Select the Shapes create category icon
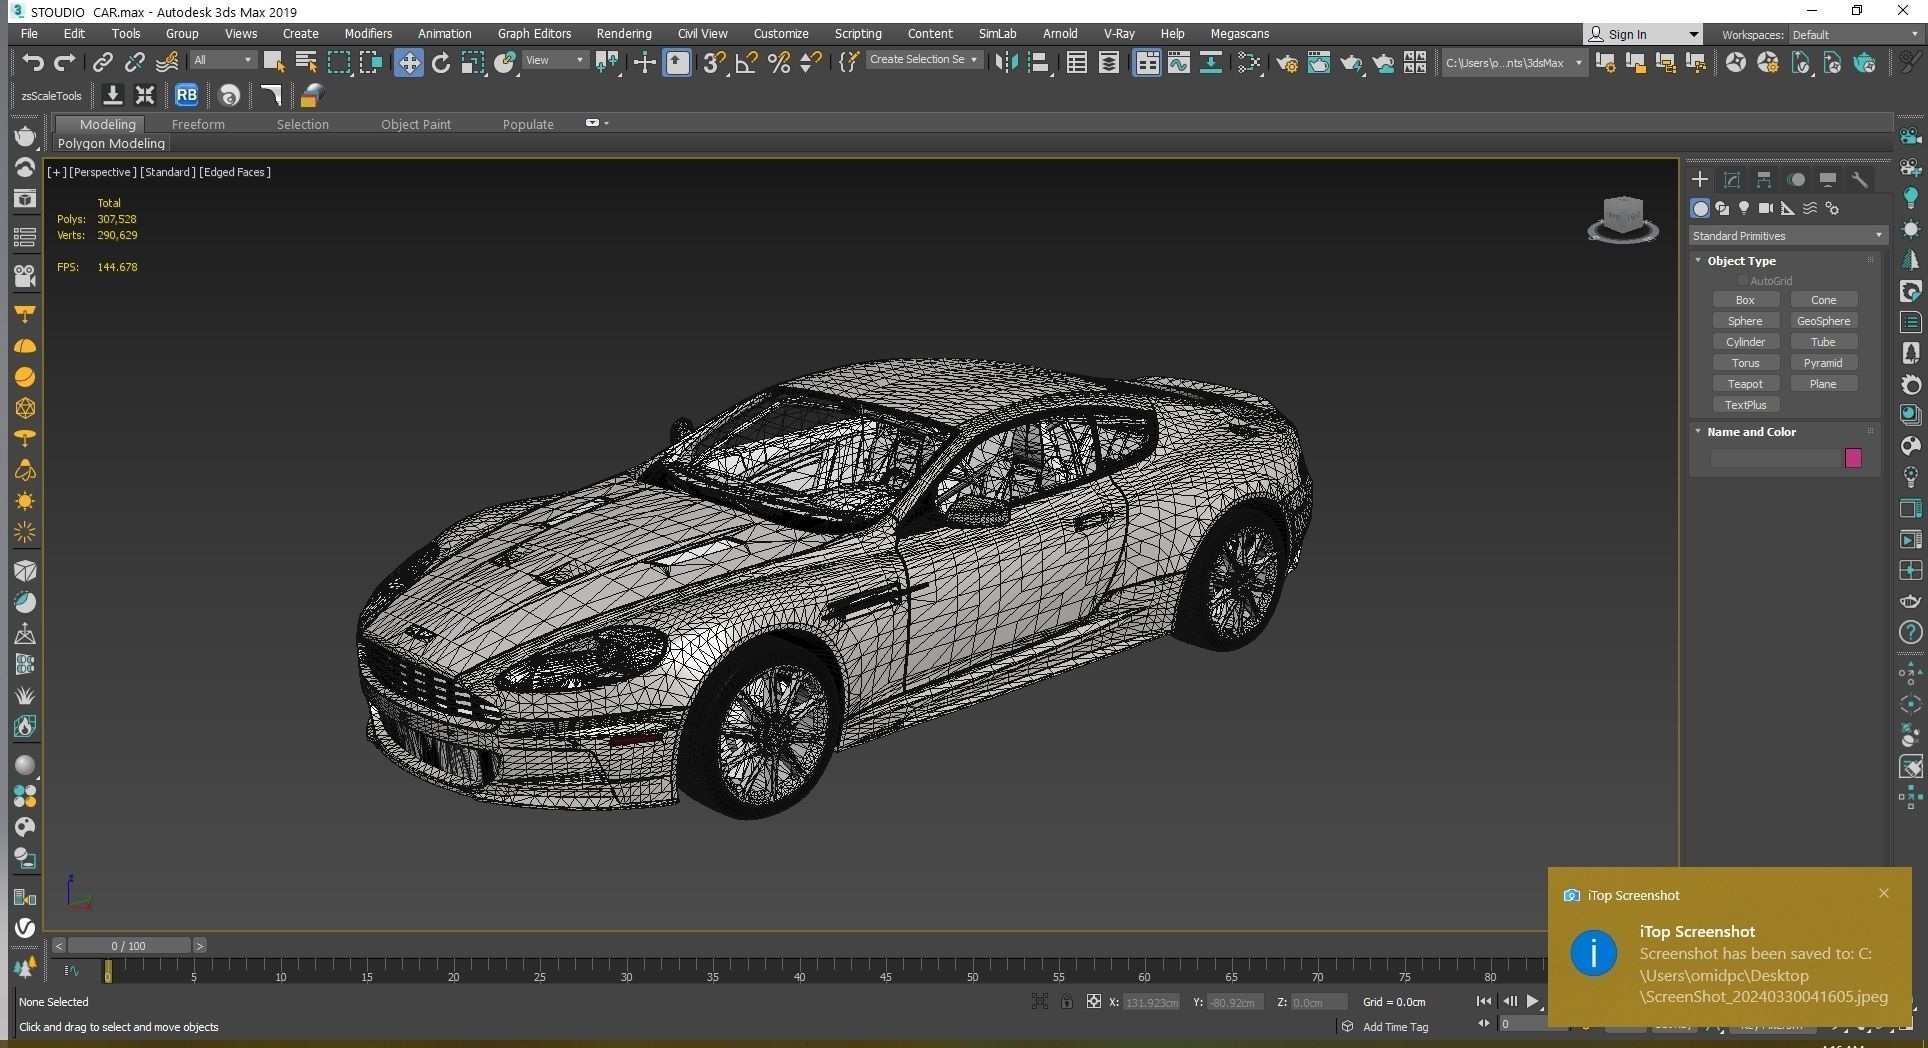 pyautogui.click(x=1722, y=208)
